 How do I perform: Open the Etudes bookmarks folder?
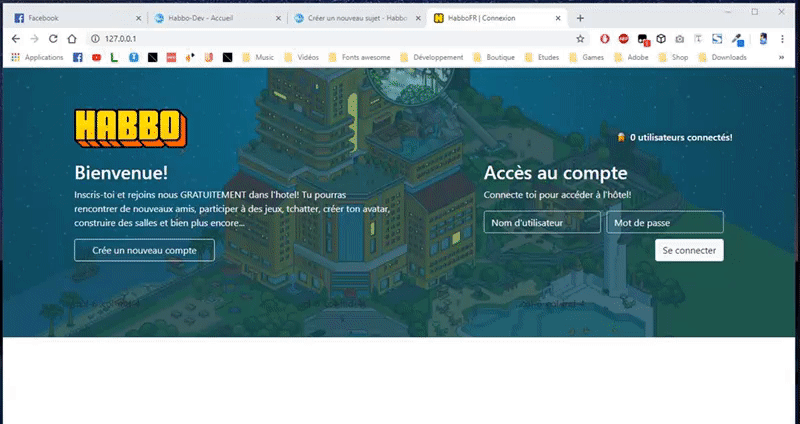click(x=542, y=58)
